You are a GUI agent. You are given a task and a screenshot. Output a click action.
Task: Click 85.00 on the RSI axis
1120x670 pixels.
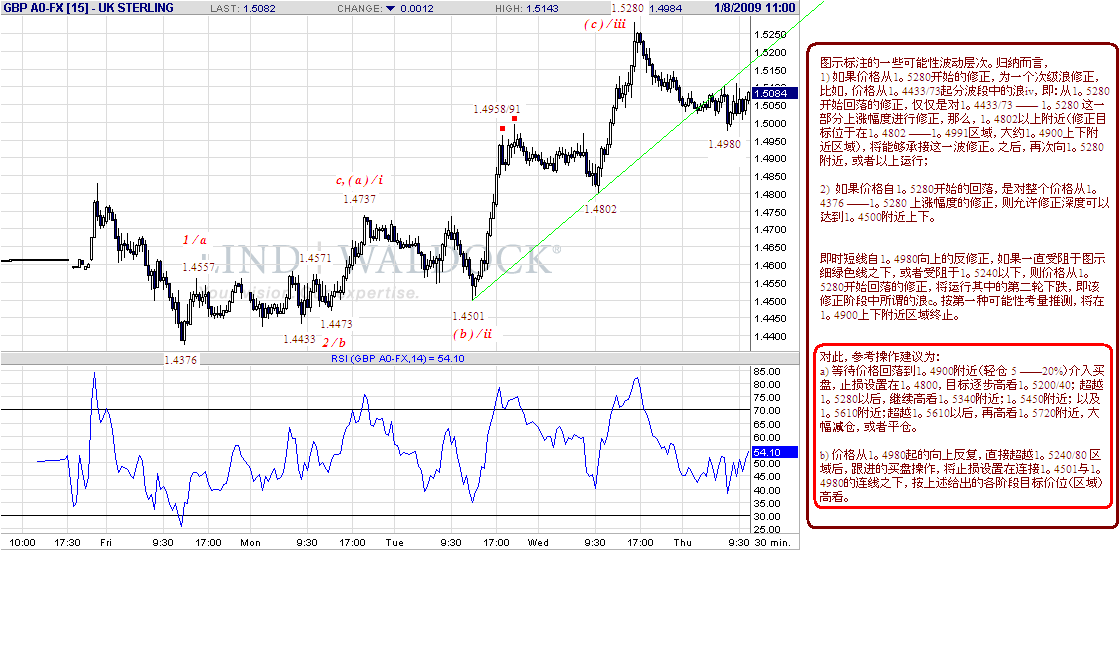click(x=766, y=371)
